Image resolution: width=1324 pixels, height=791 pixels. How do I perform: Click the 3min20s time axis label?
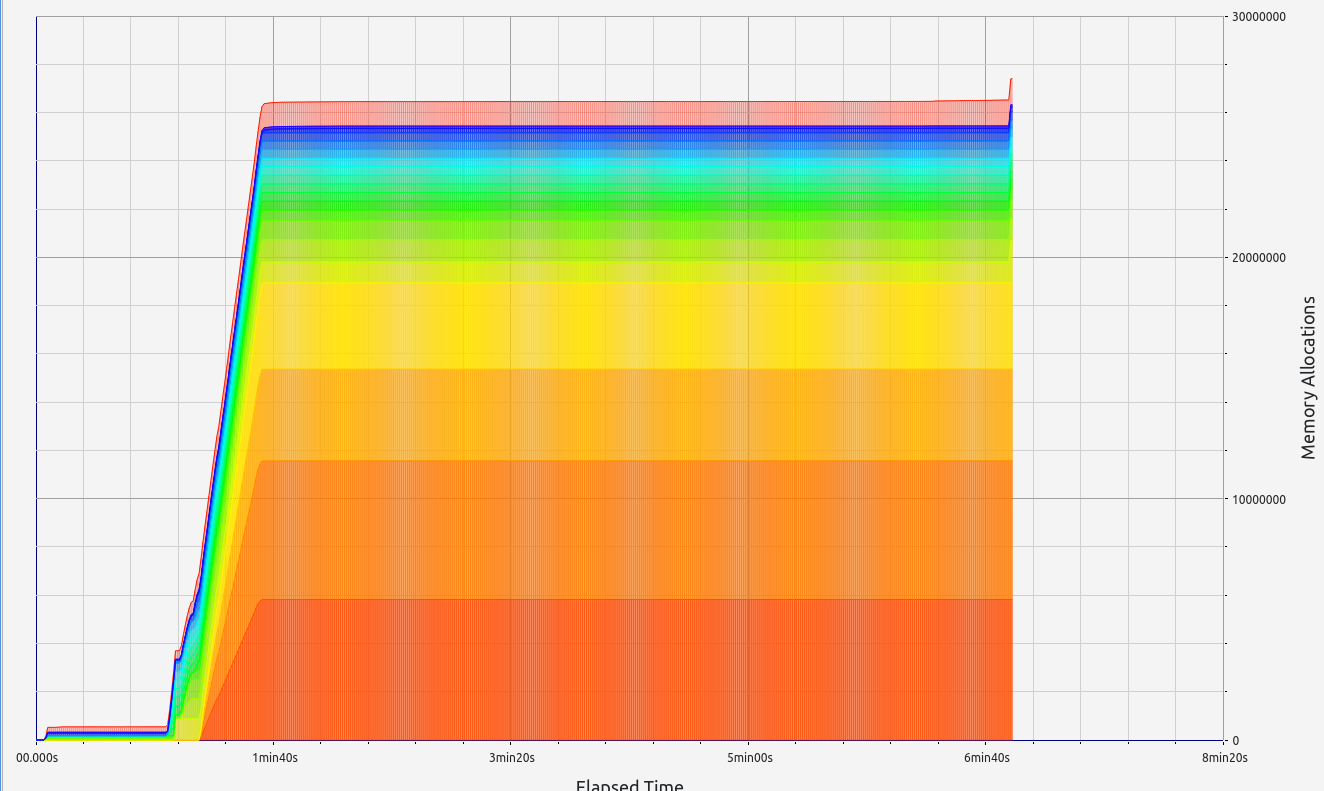(511, 759)
